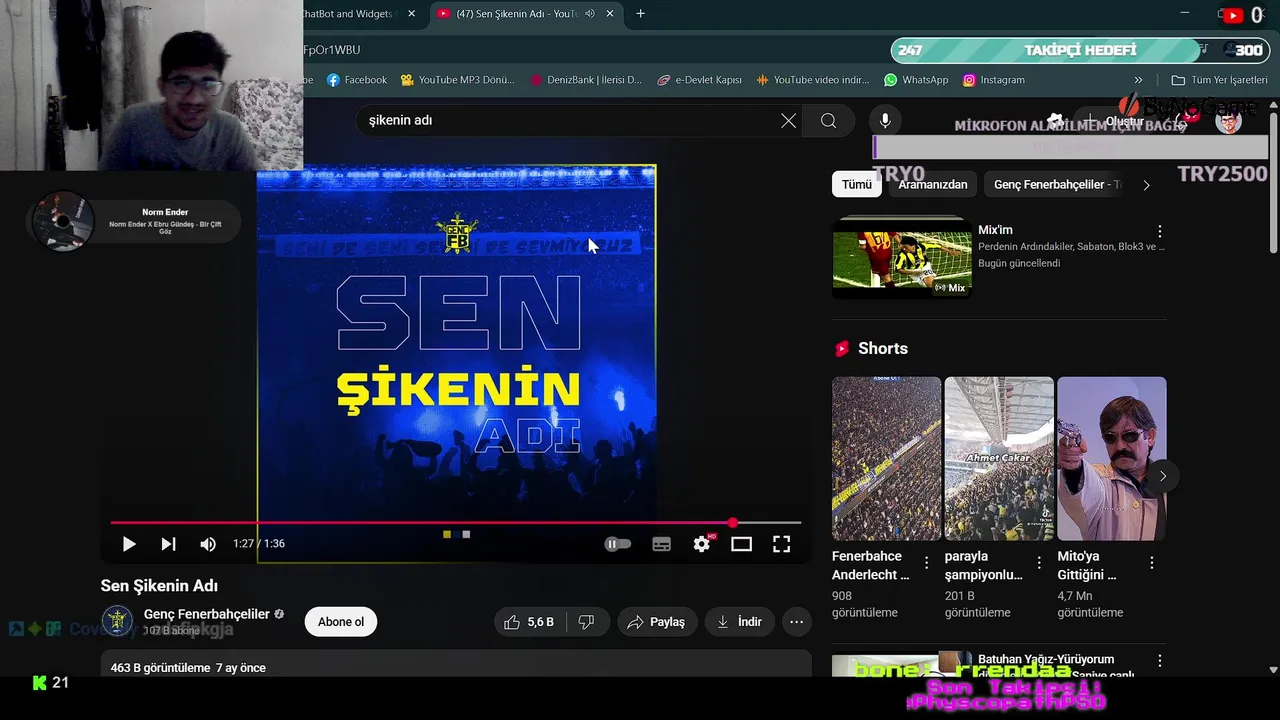Viewport: 1280px width, 720px height.
Task: Open the parayla şampiyonlu short thumbnail
Action: point(999,458)
